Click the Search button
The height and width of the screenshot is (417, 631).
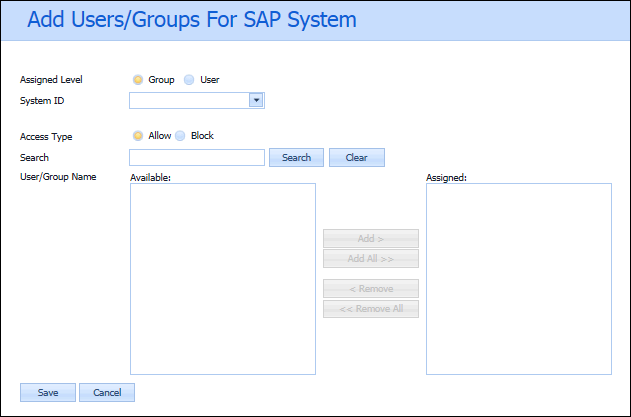tap(296, 157)
